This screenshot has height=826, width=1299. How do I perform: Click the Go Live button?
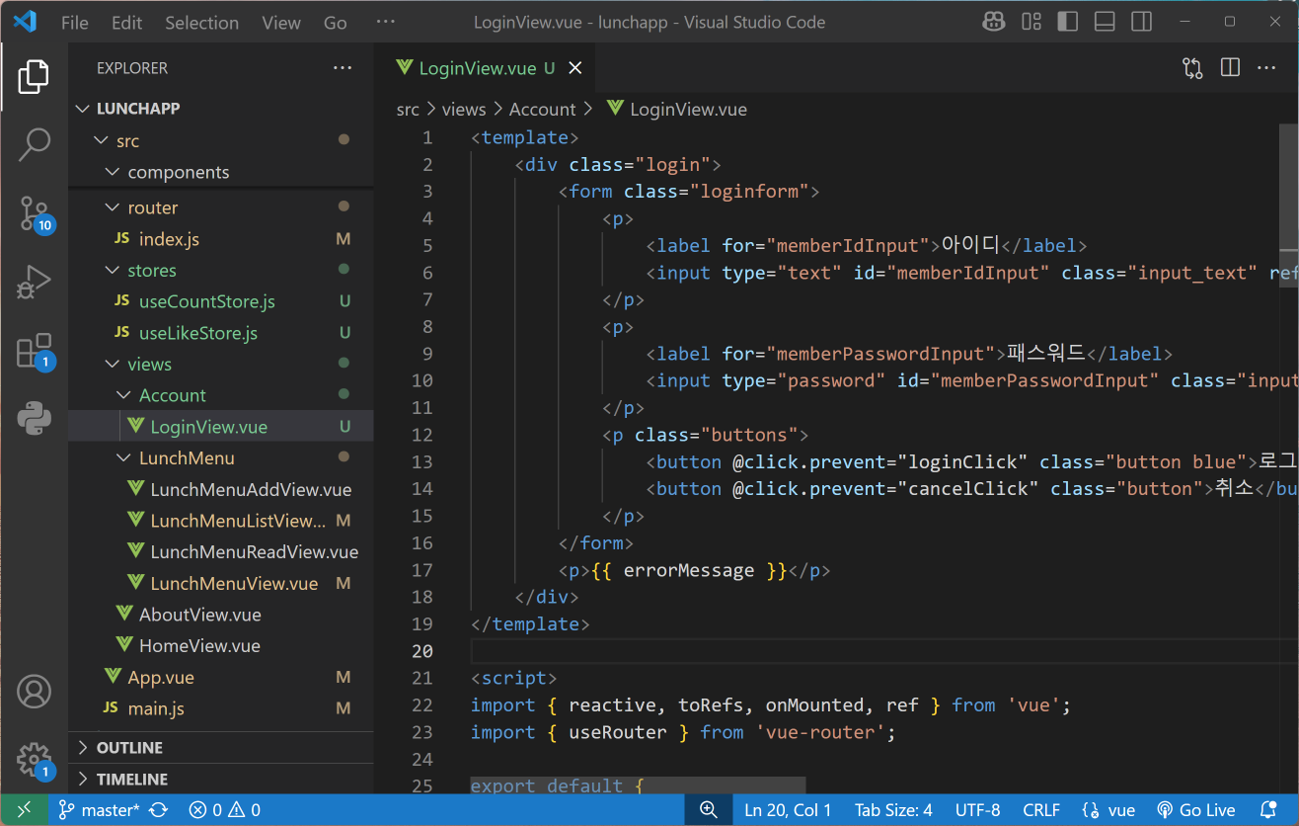coord(1196,810)
